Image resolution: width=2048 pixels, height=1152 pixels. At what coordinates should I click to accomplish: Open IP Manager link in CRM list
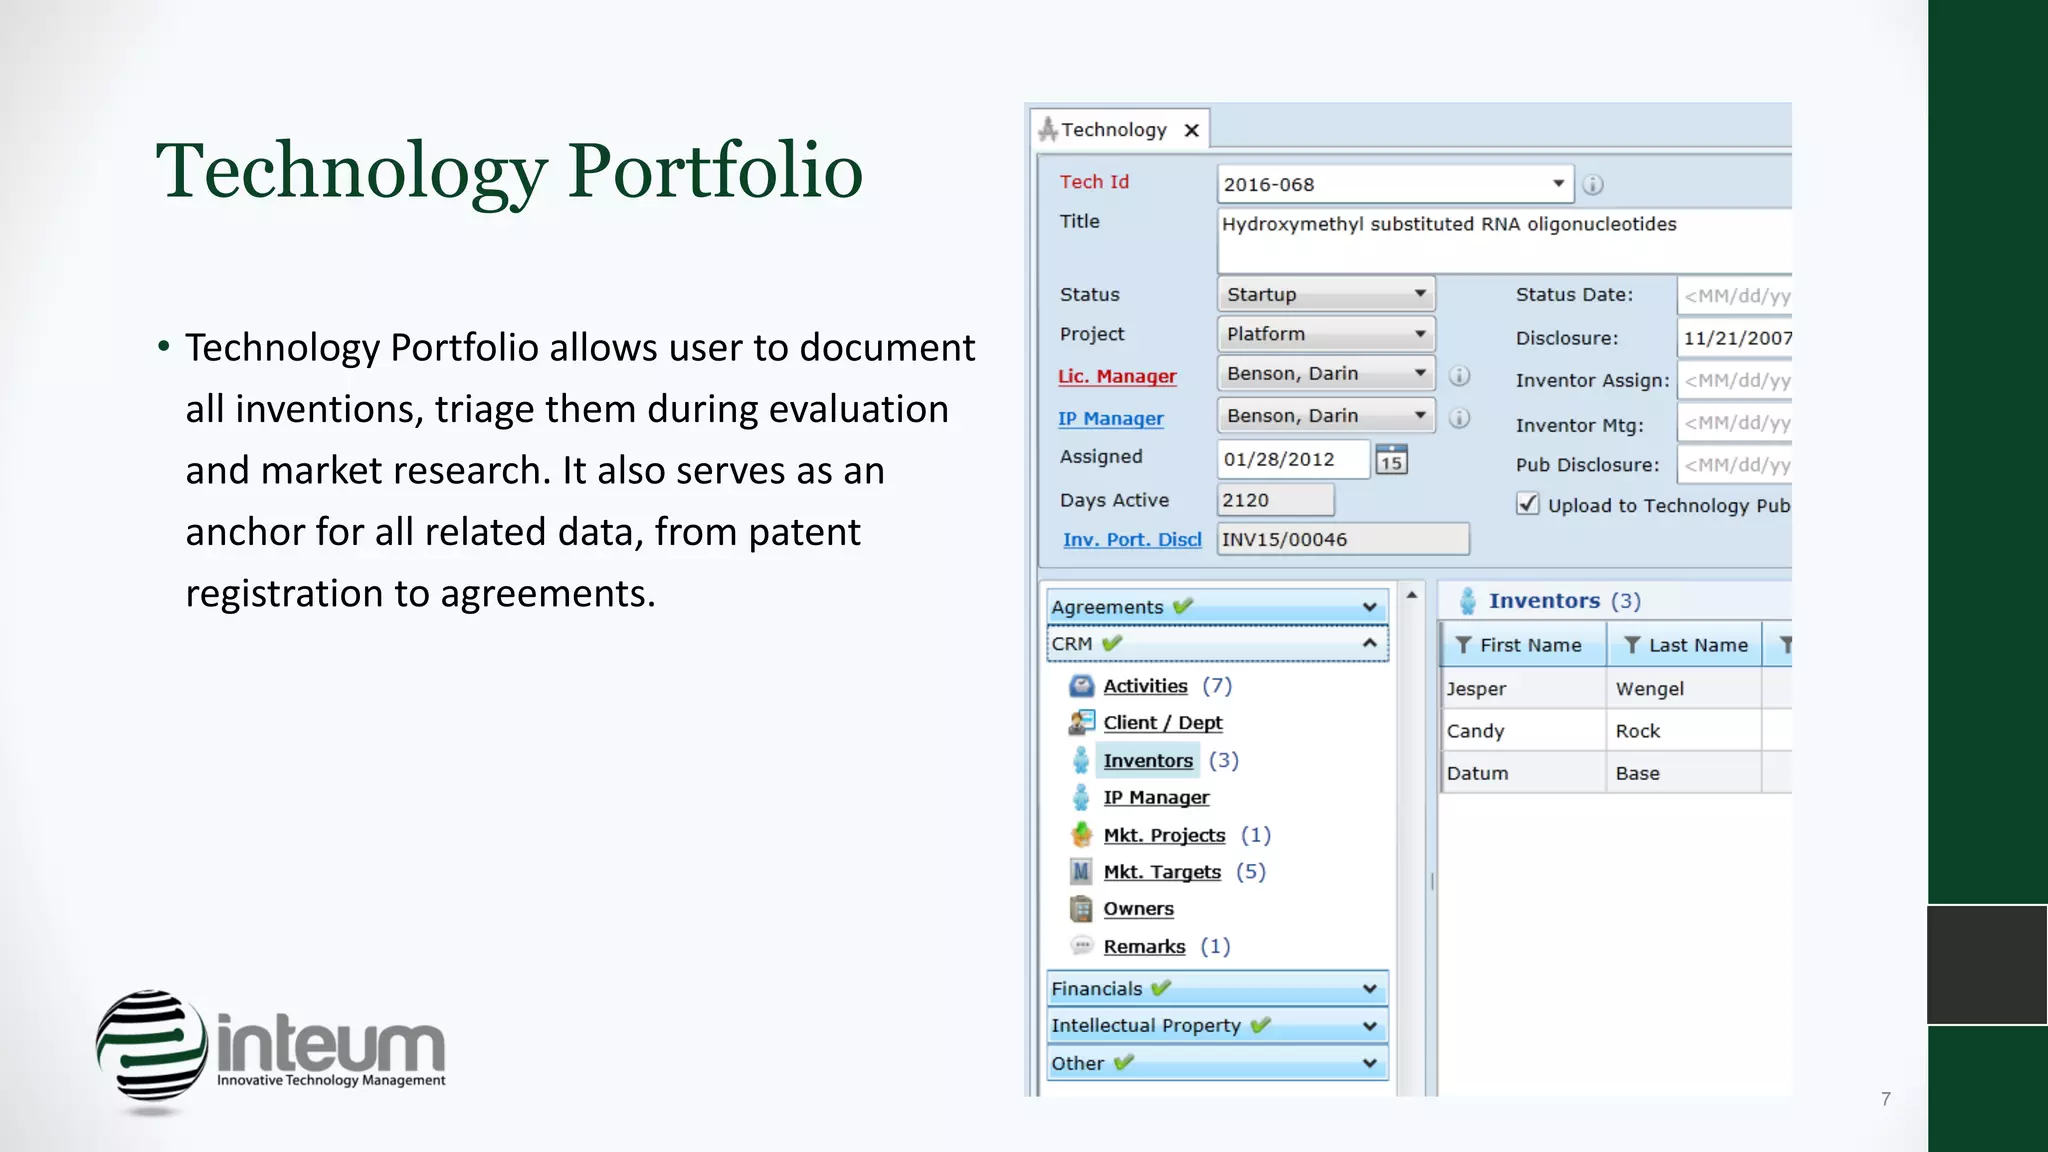[1156, 797]
